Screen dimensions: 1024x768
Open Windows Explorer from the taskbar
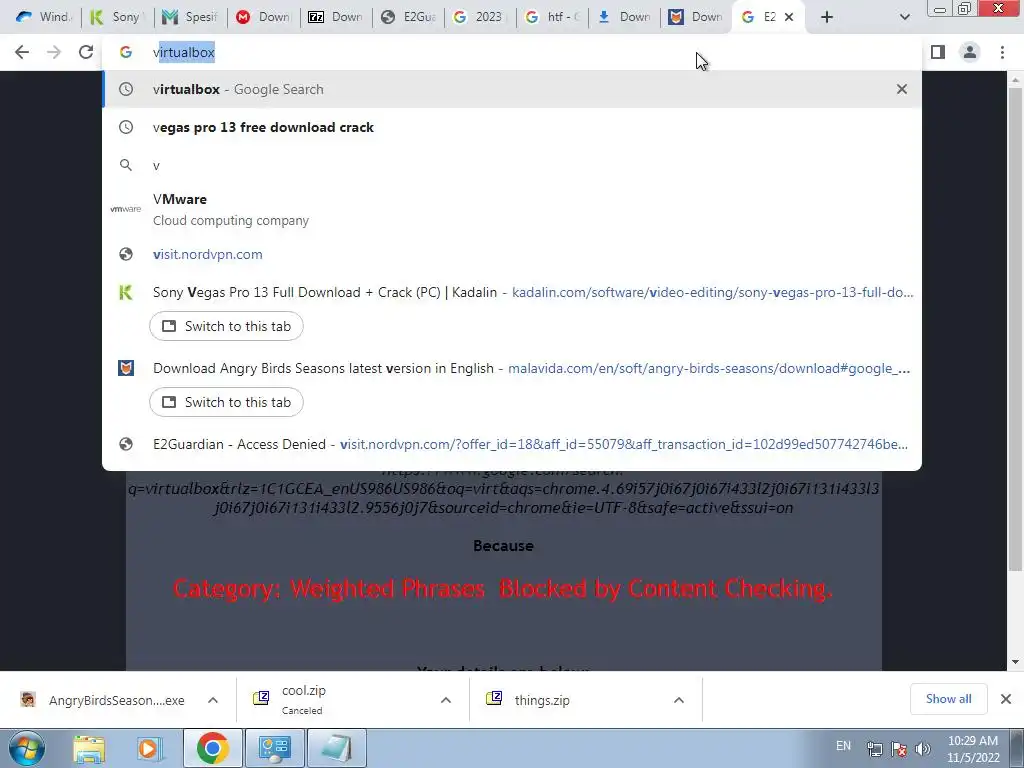coord(89,748)
